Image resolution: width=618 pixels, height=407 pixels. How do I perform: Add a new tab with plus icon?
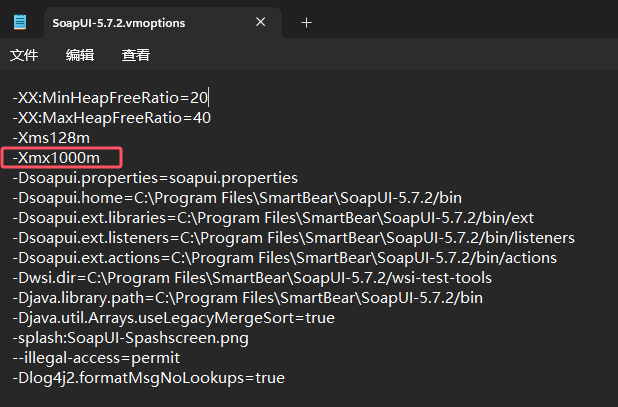tap(306, 23)
